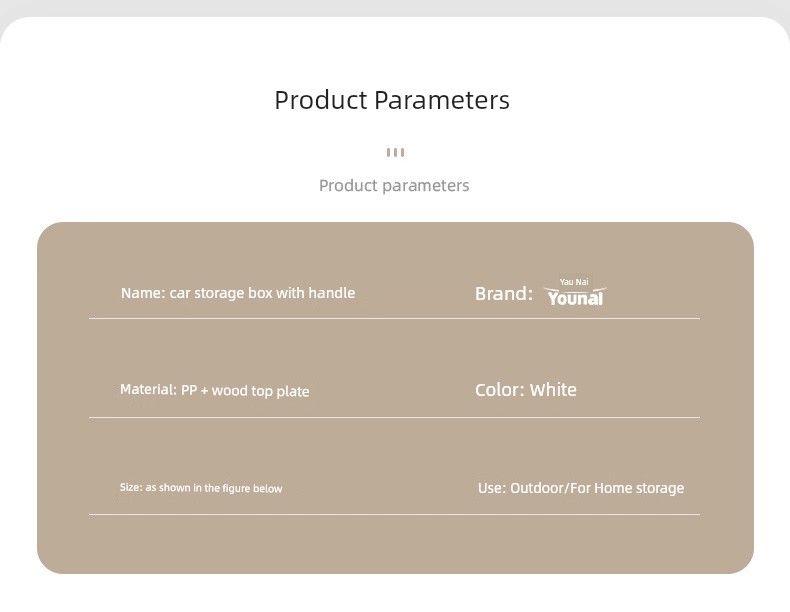
Task: Click the gray strip at page top
Action: (x=395, y=7)
